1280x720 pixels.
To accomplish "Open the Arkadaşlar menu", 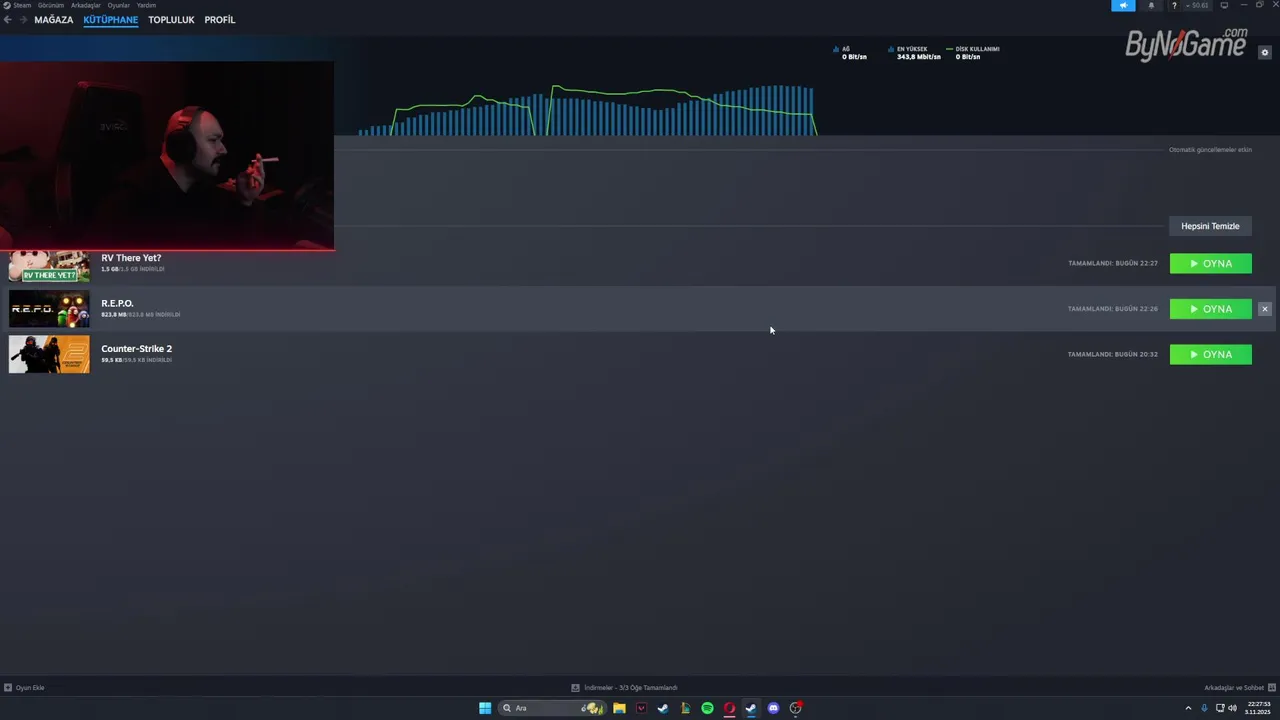I will (x=86, y=5).
